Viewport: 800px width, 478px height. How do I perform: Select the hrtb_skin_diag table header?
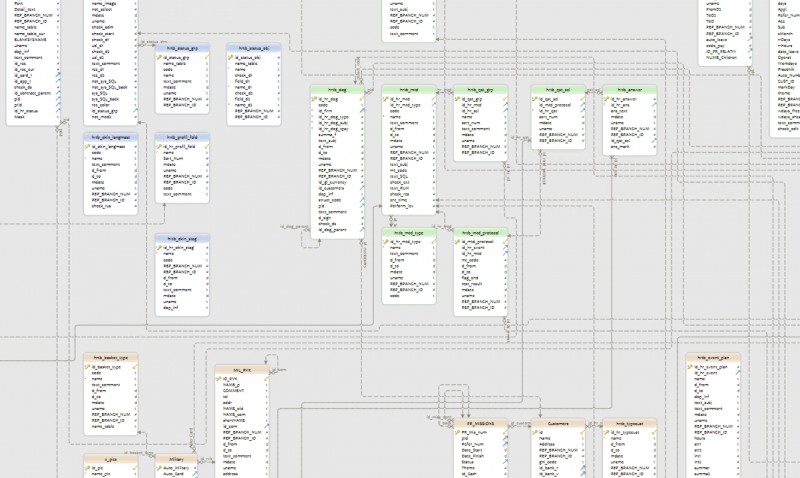click(182, 238)
